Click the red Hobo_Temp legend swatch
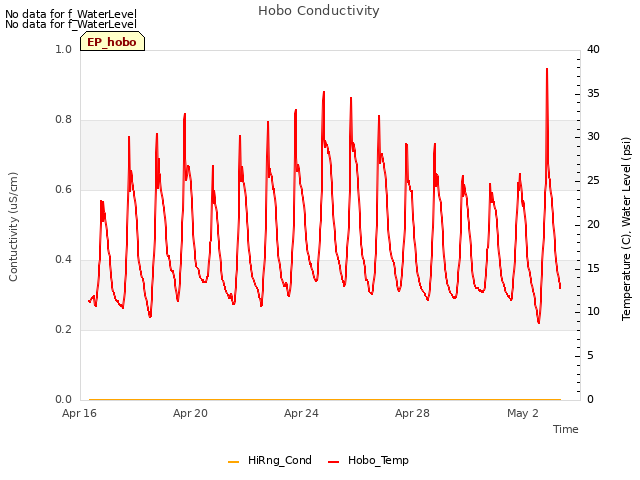 pyautogui.click(x=334, y=462)
